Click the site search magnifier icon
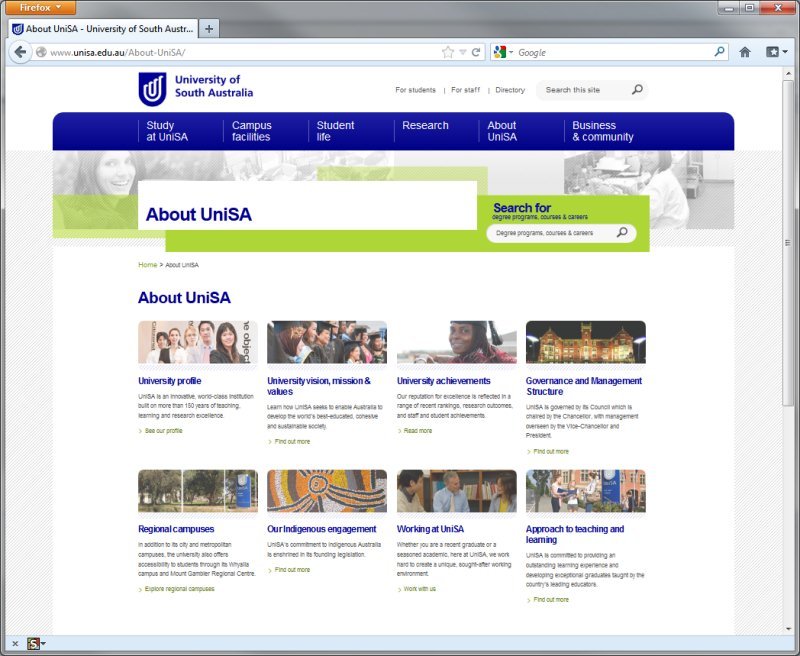Viewport: 800px width, 656px height. click(x=637, y=90)
